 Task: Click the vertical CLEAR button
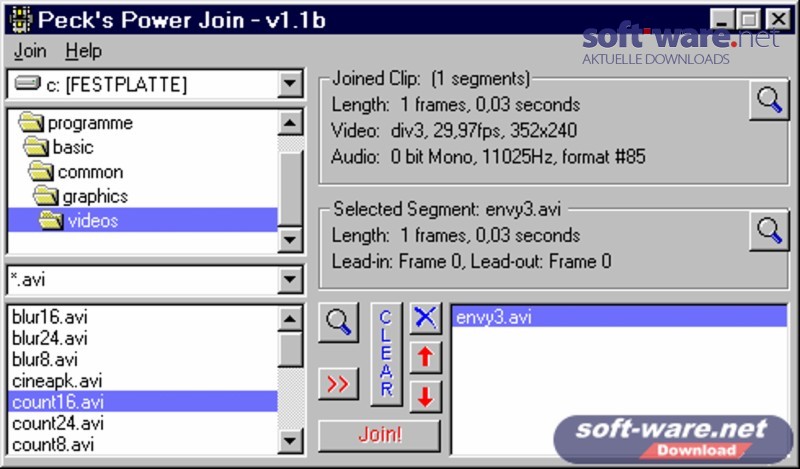(386, 354)
